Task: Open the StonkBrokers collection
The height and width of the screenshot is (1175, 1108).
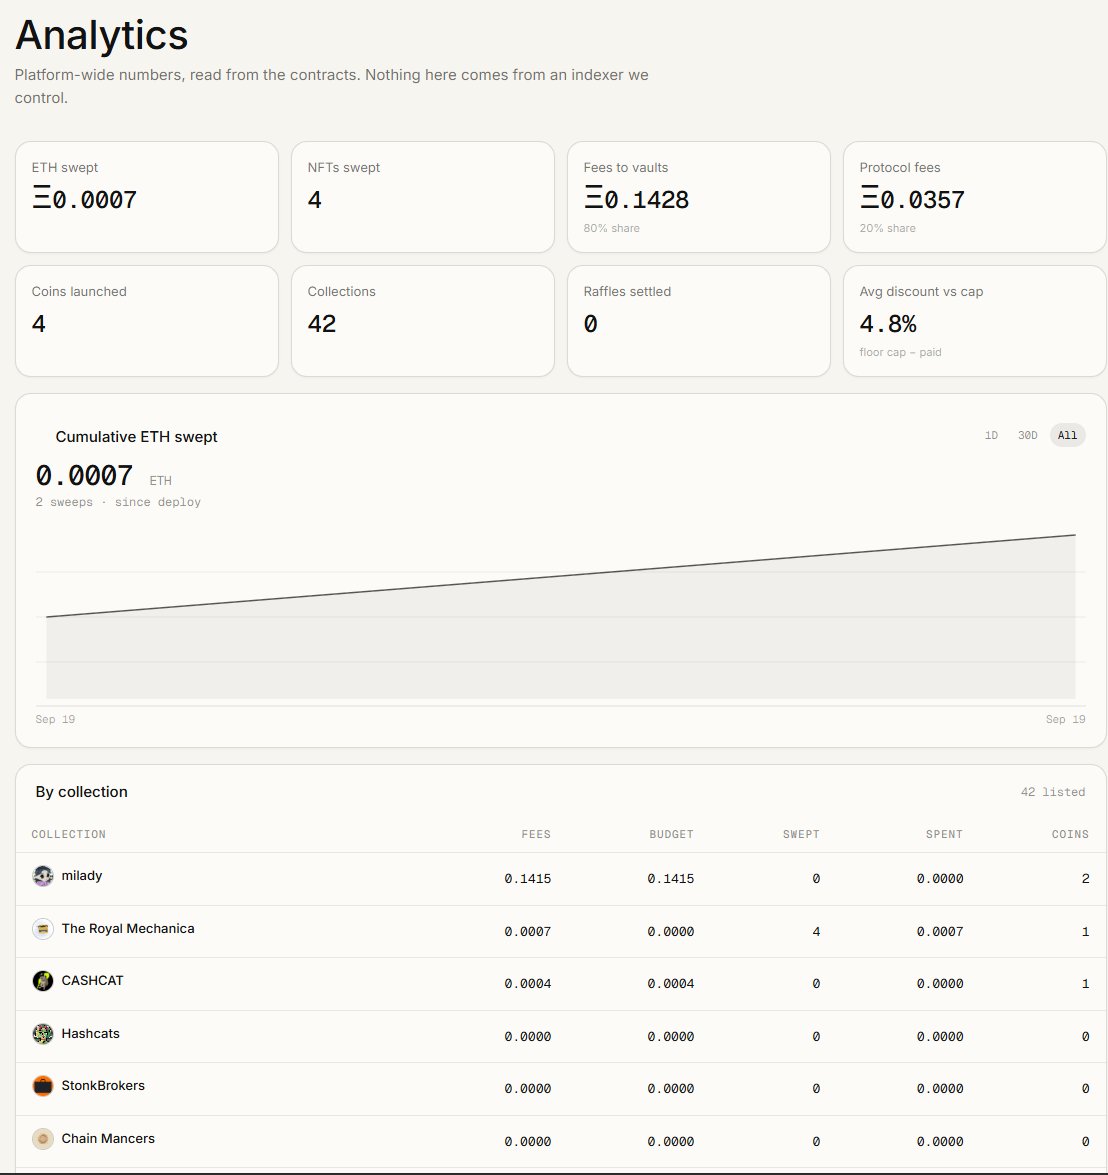Action: [561, 1088]
